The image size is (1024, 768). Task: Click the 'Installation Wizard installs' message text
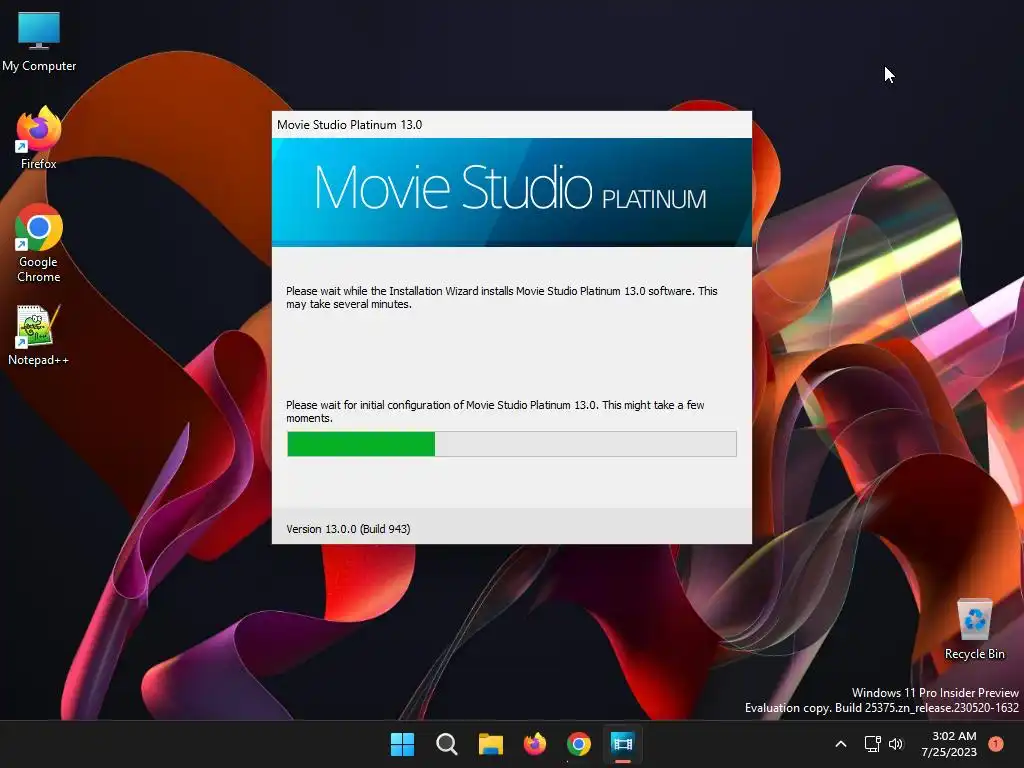tap(502, 298)
